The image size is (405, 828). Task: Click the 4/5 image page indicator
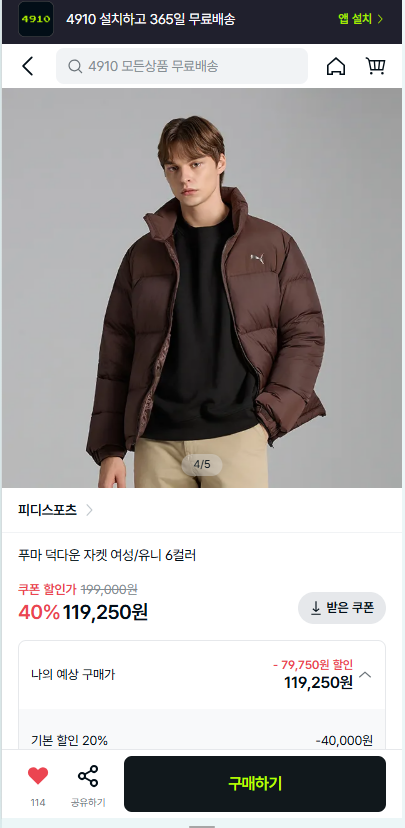(x=202, y=465)
